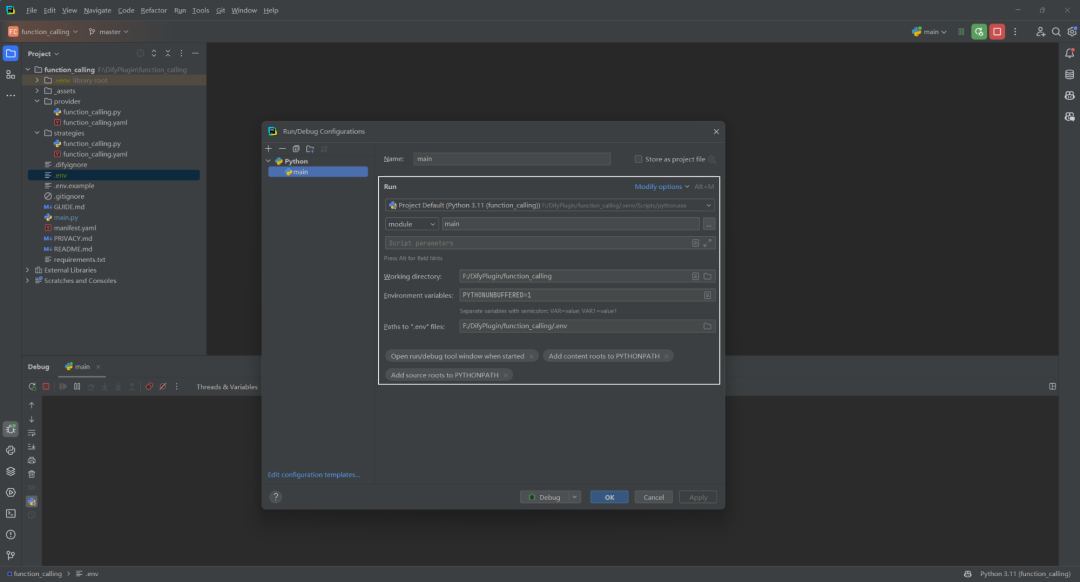Open the Database tool window
This screenshot has width=1080, height=582.
coord(1070,74)
